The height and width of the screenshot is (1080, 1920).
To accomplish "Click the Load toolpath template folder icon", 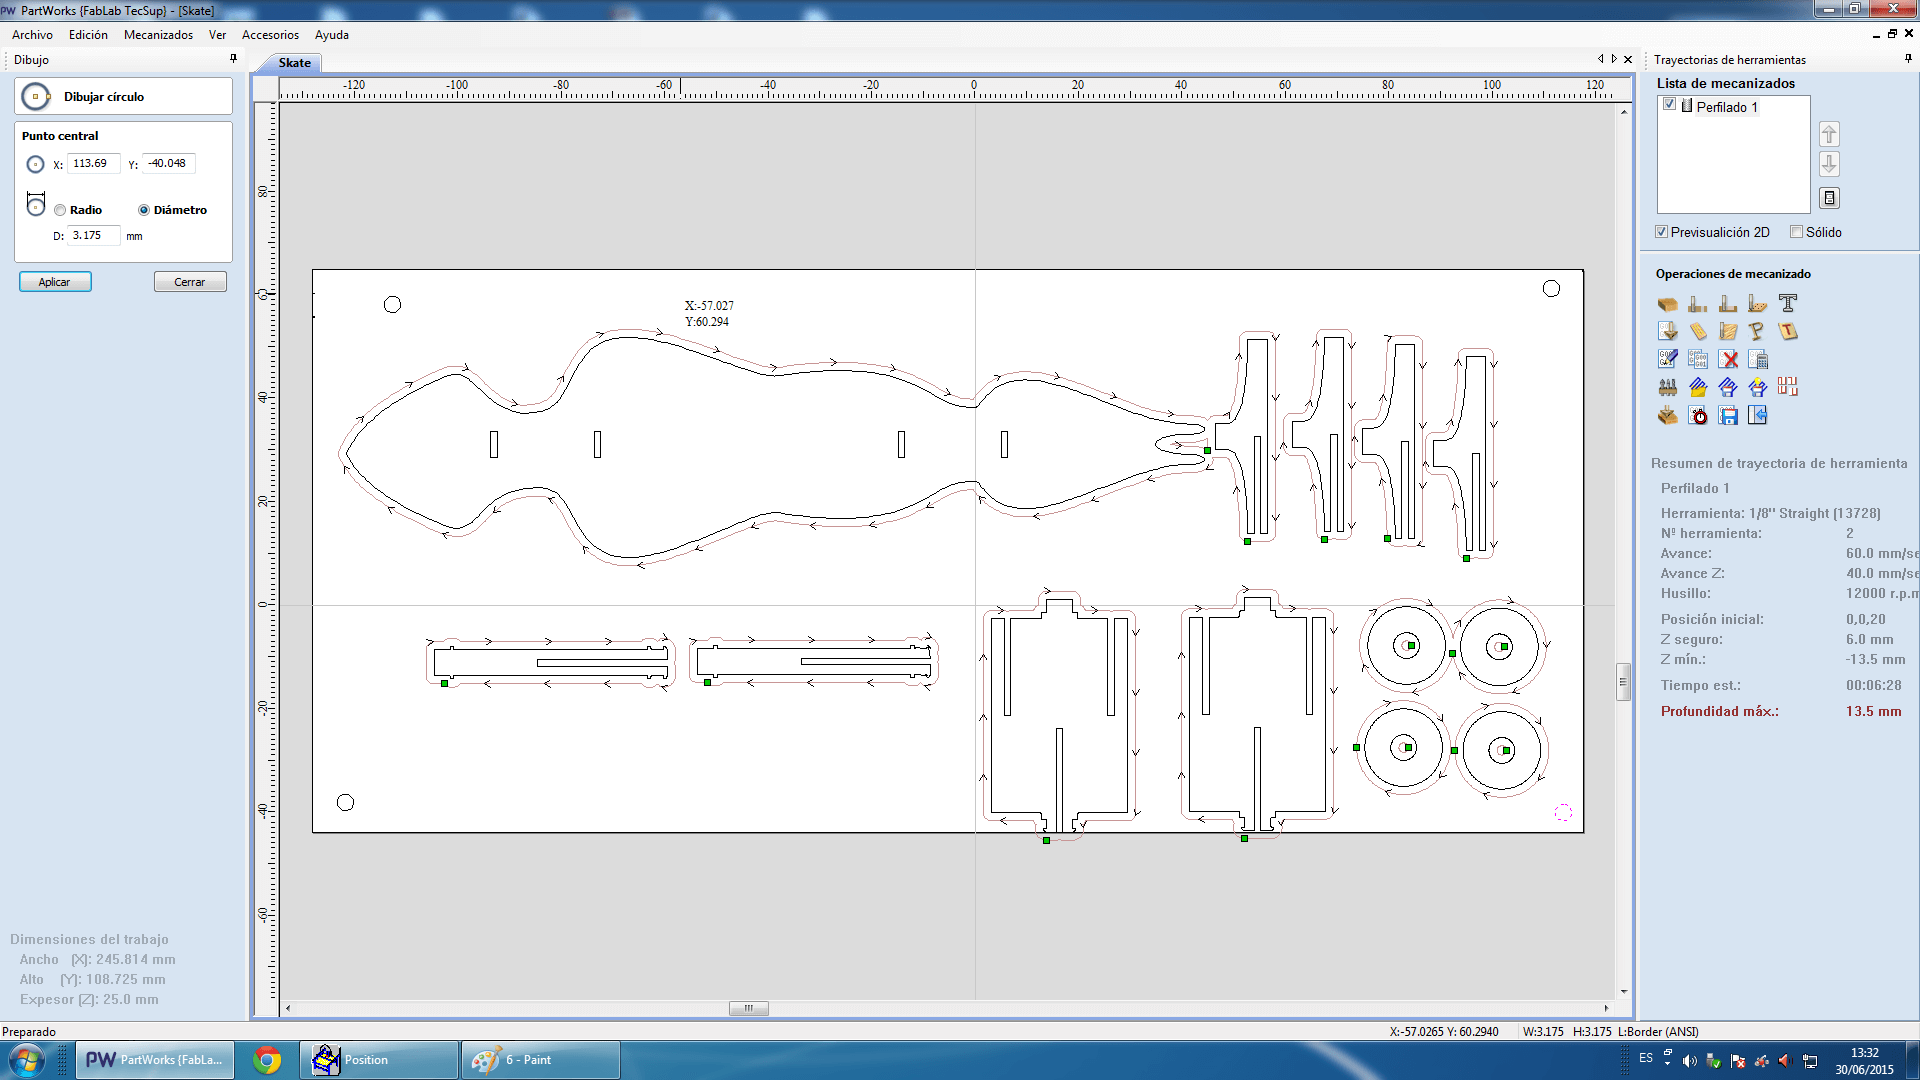I will coord(1697,387).
